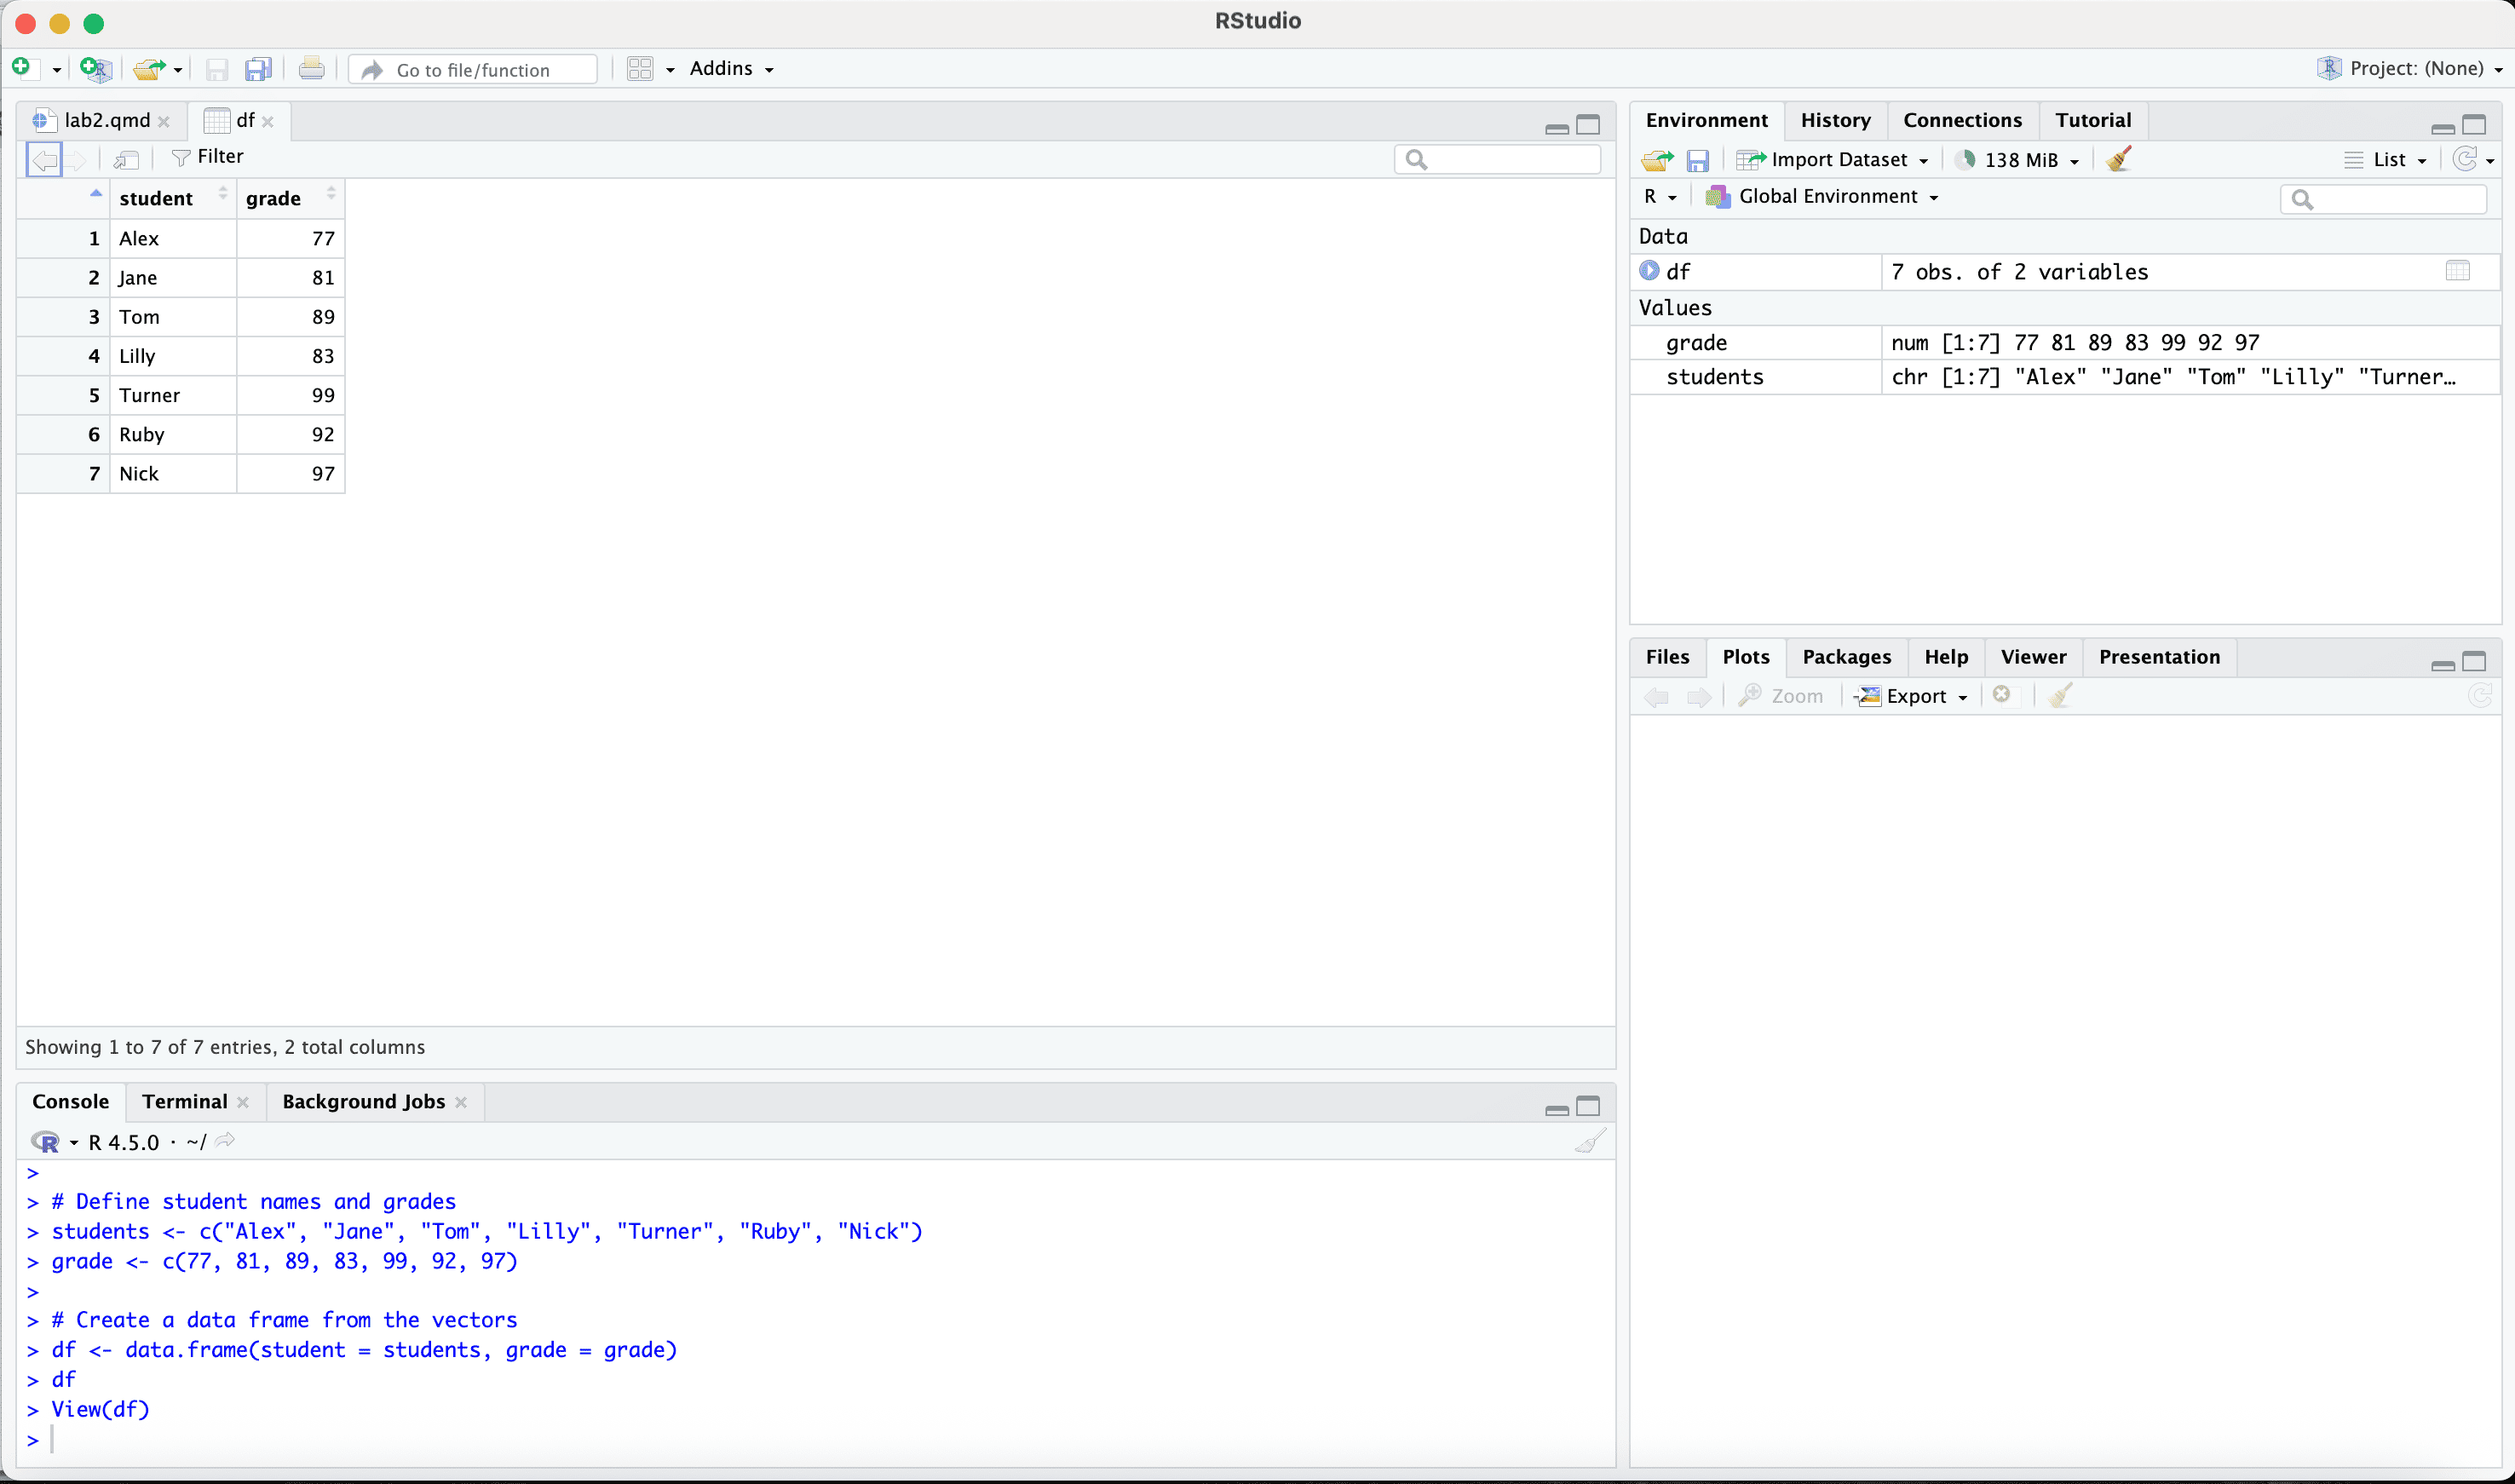Expand the df object details arrow
The height and width of the screenshot is (1484, 2515).
click(1649, 271)
